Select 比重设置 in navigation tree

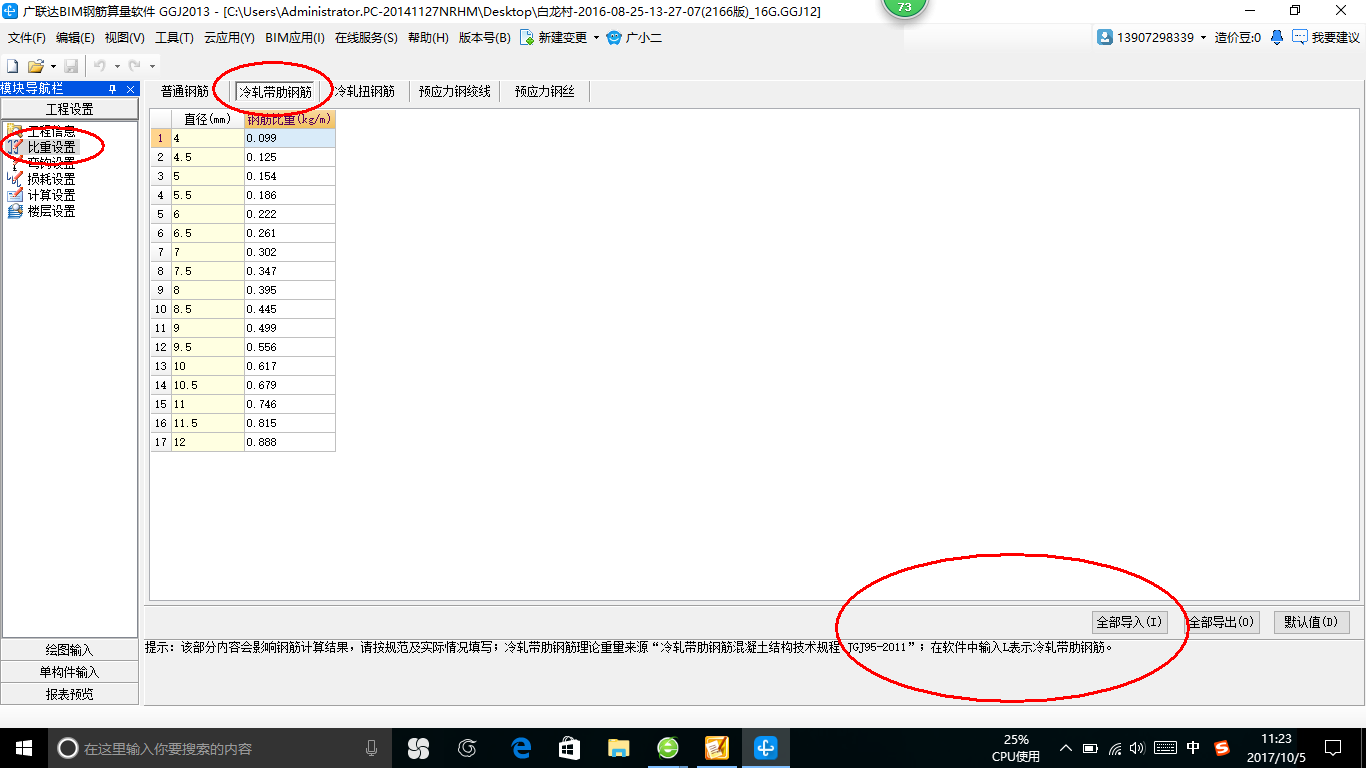tap(51, 147)
